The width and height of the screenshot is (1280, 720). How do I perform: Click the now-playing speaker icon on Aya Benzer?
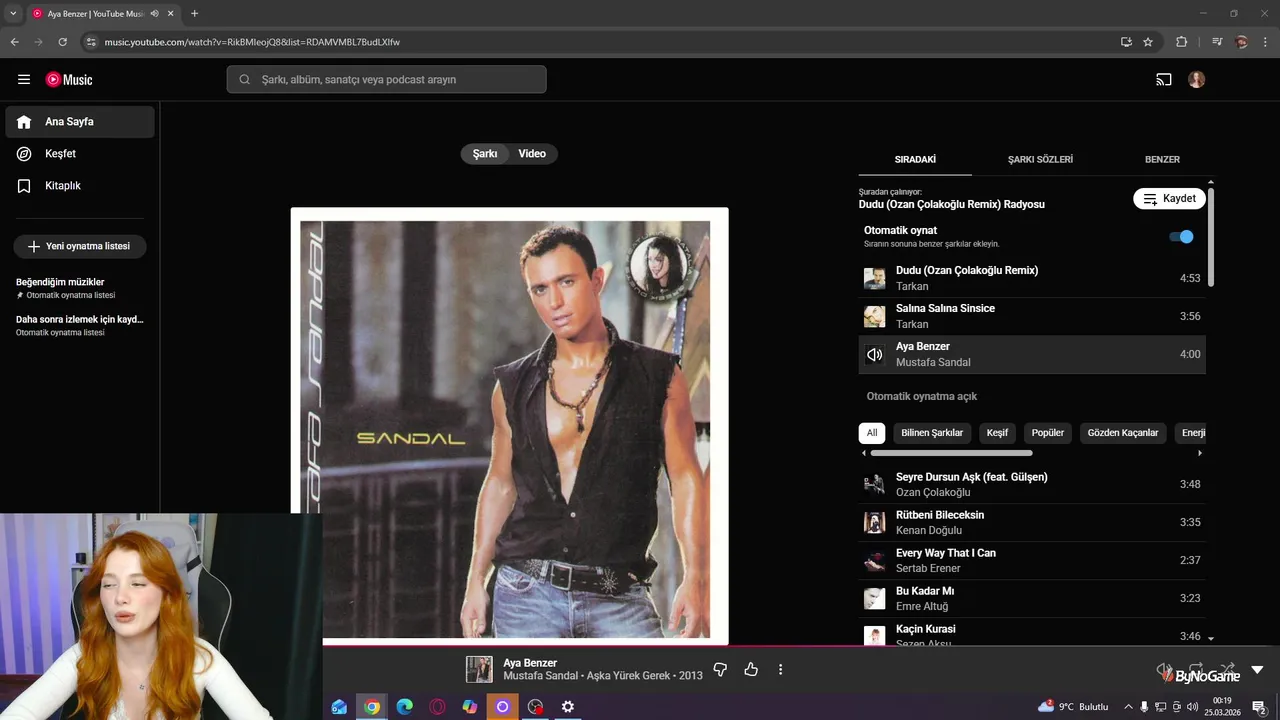tap(875, 354)
